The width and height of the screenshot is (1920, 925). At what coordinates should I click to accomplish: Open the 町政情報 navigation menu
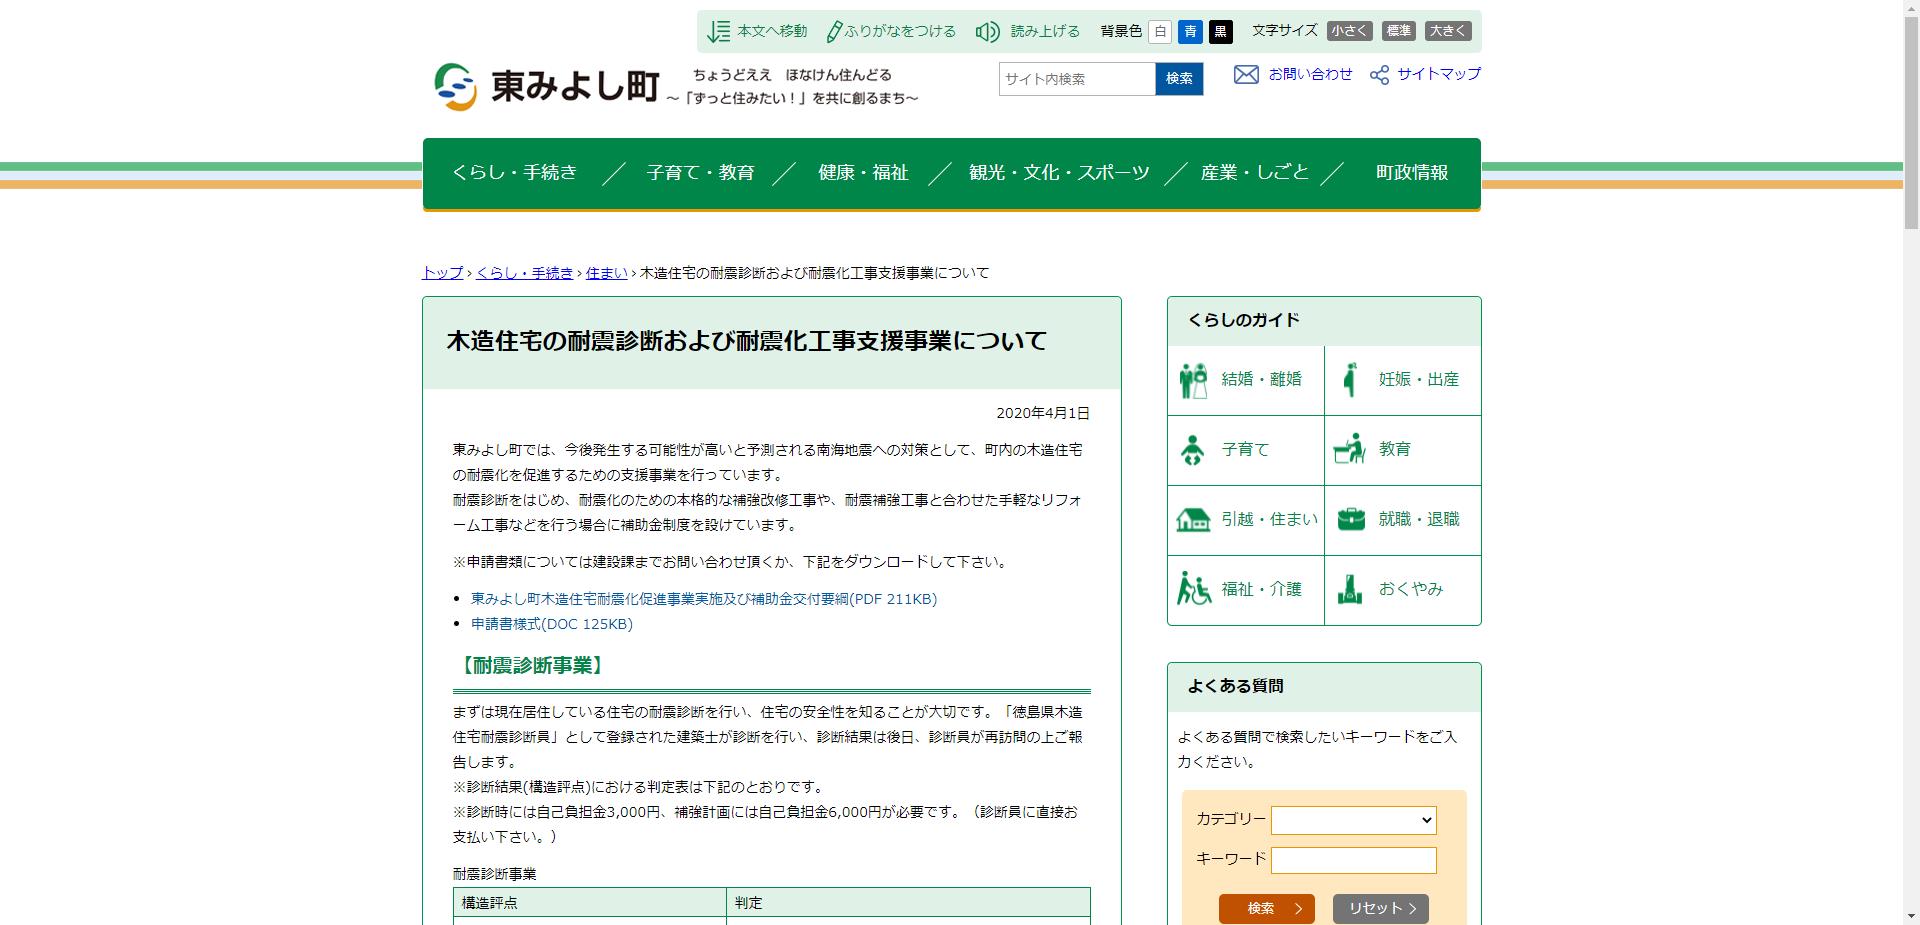1413,172
